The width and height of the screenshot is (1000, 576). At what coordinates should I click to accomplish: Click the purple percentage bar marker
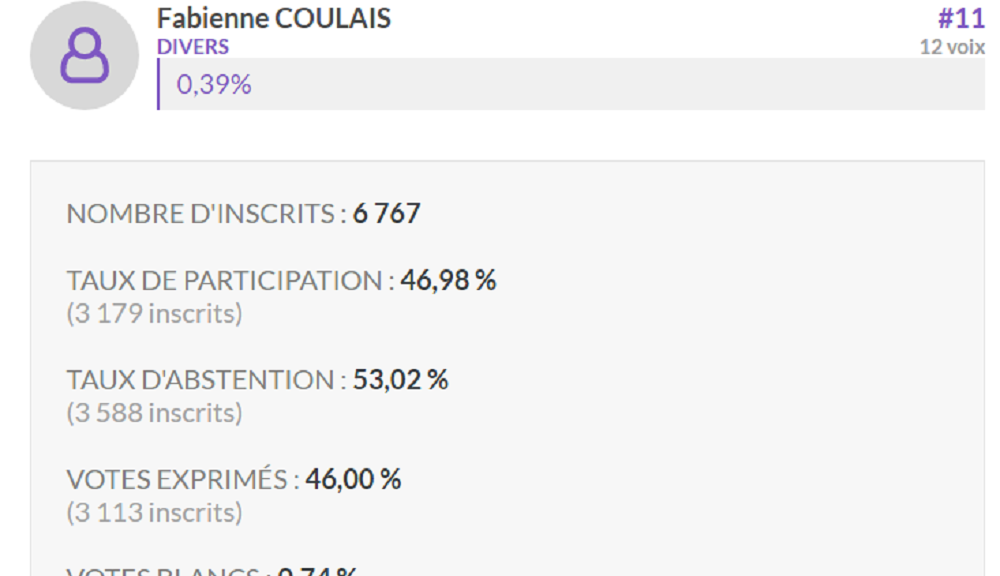coord(158,84)
